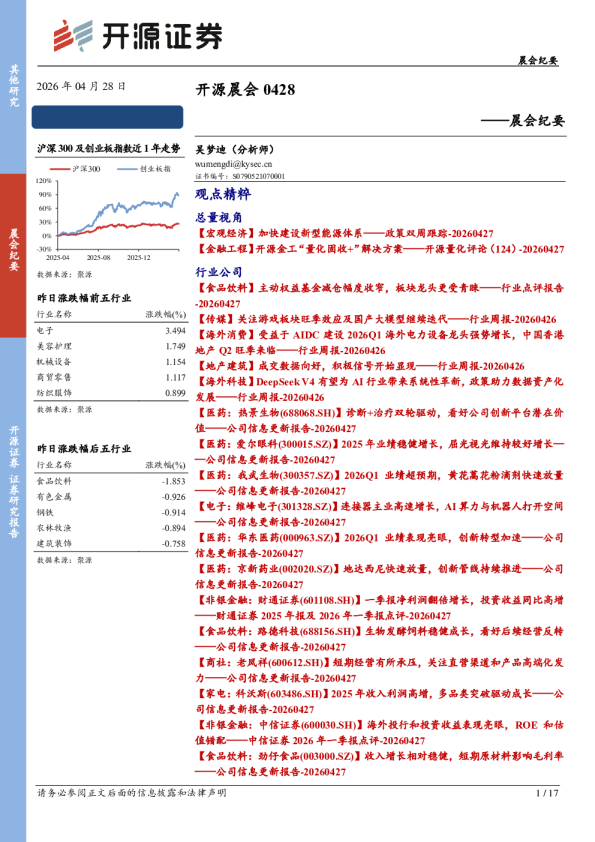Click the value -1.853 in losers table
Viewport: 595px width, 842px height.
[x=174, y=481]
